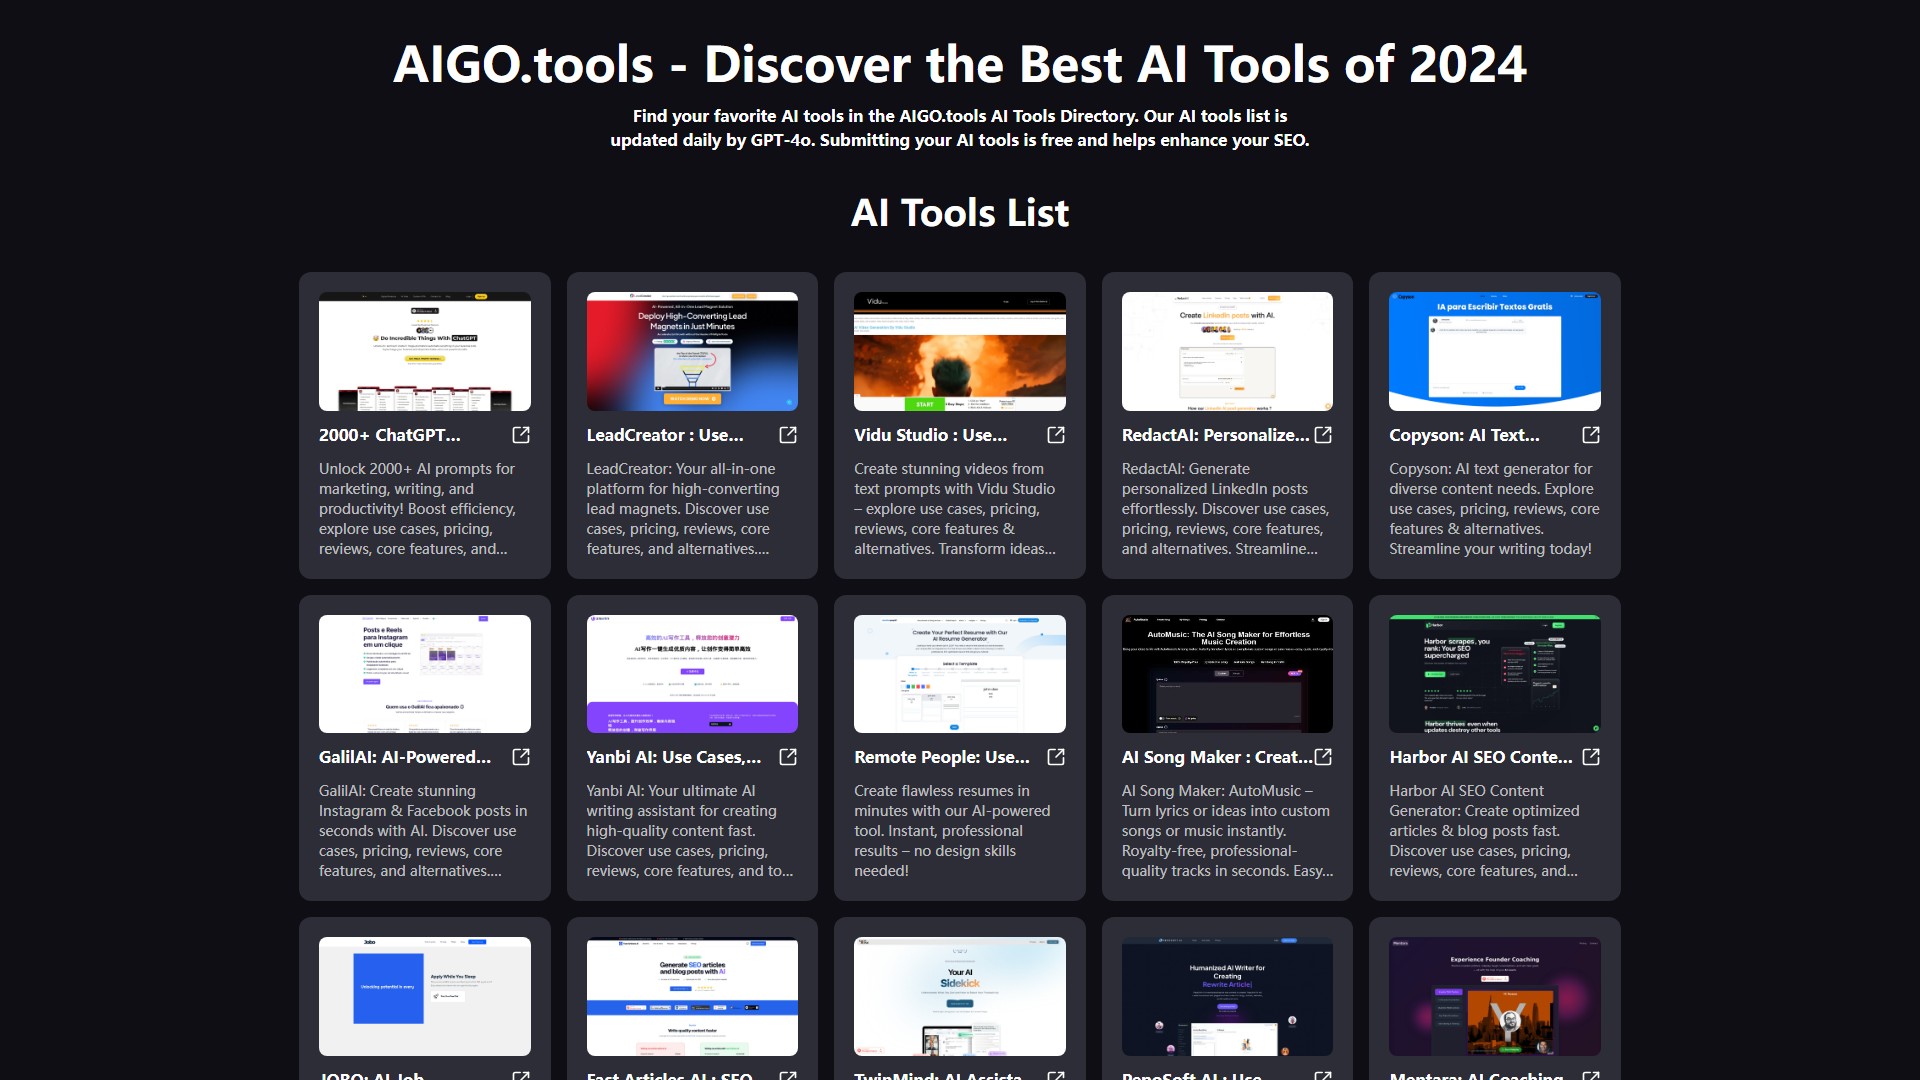The height and width of the screenshot is (1080, 1920).
Task: Open the '2000+ ChatGPT...' title link
Action: coord(390,435)
